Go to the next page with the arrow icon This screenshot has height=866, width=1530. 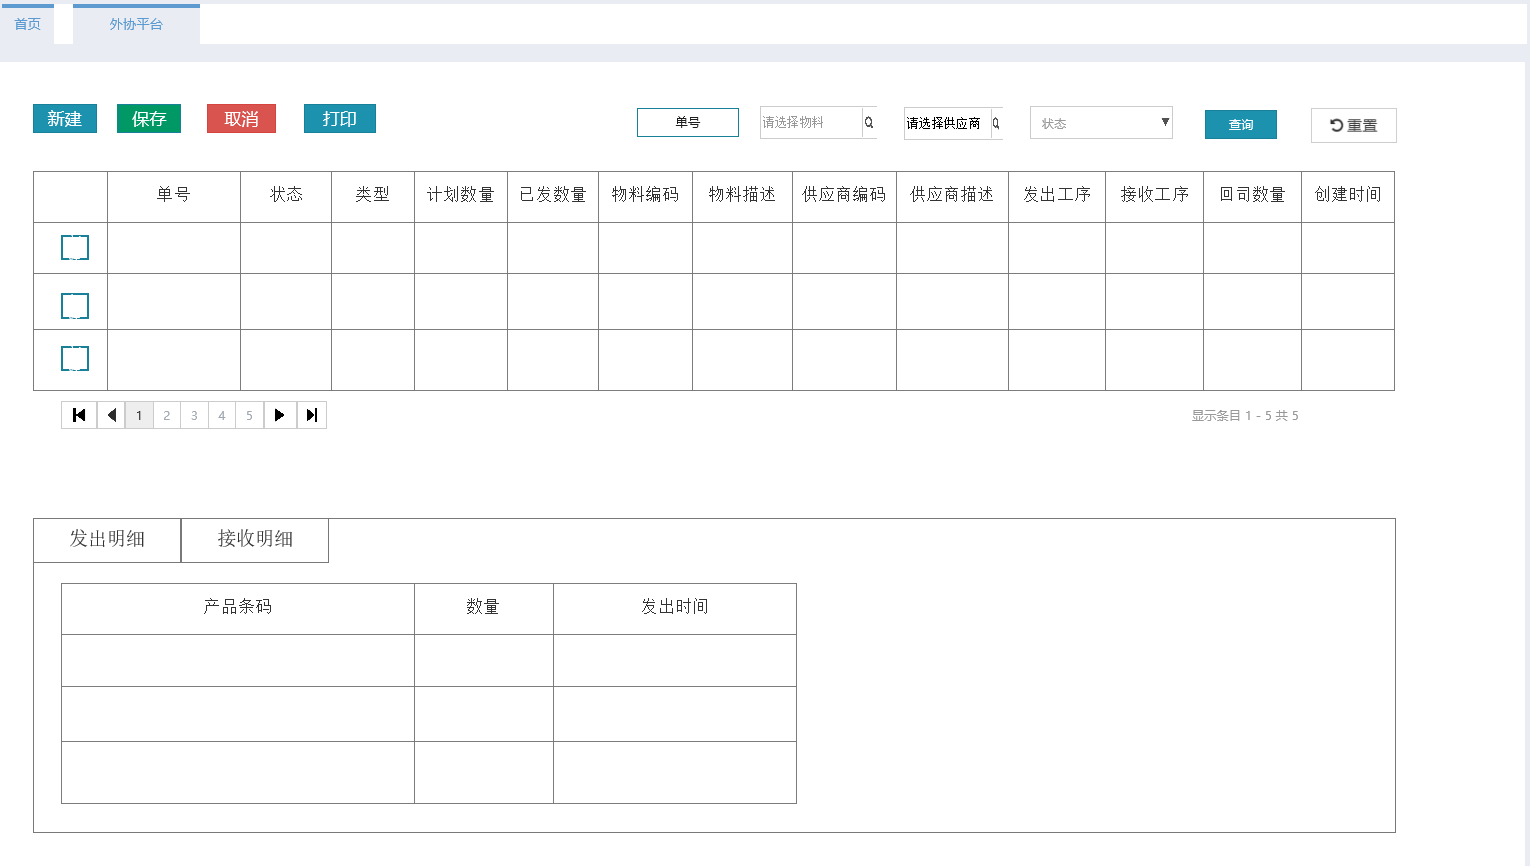tap(280, 415)
